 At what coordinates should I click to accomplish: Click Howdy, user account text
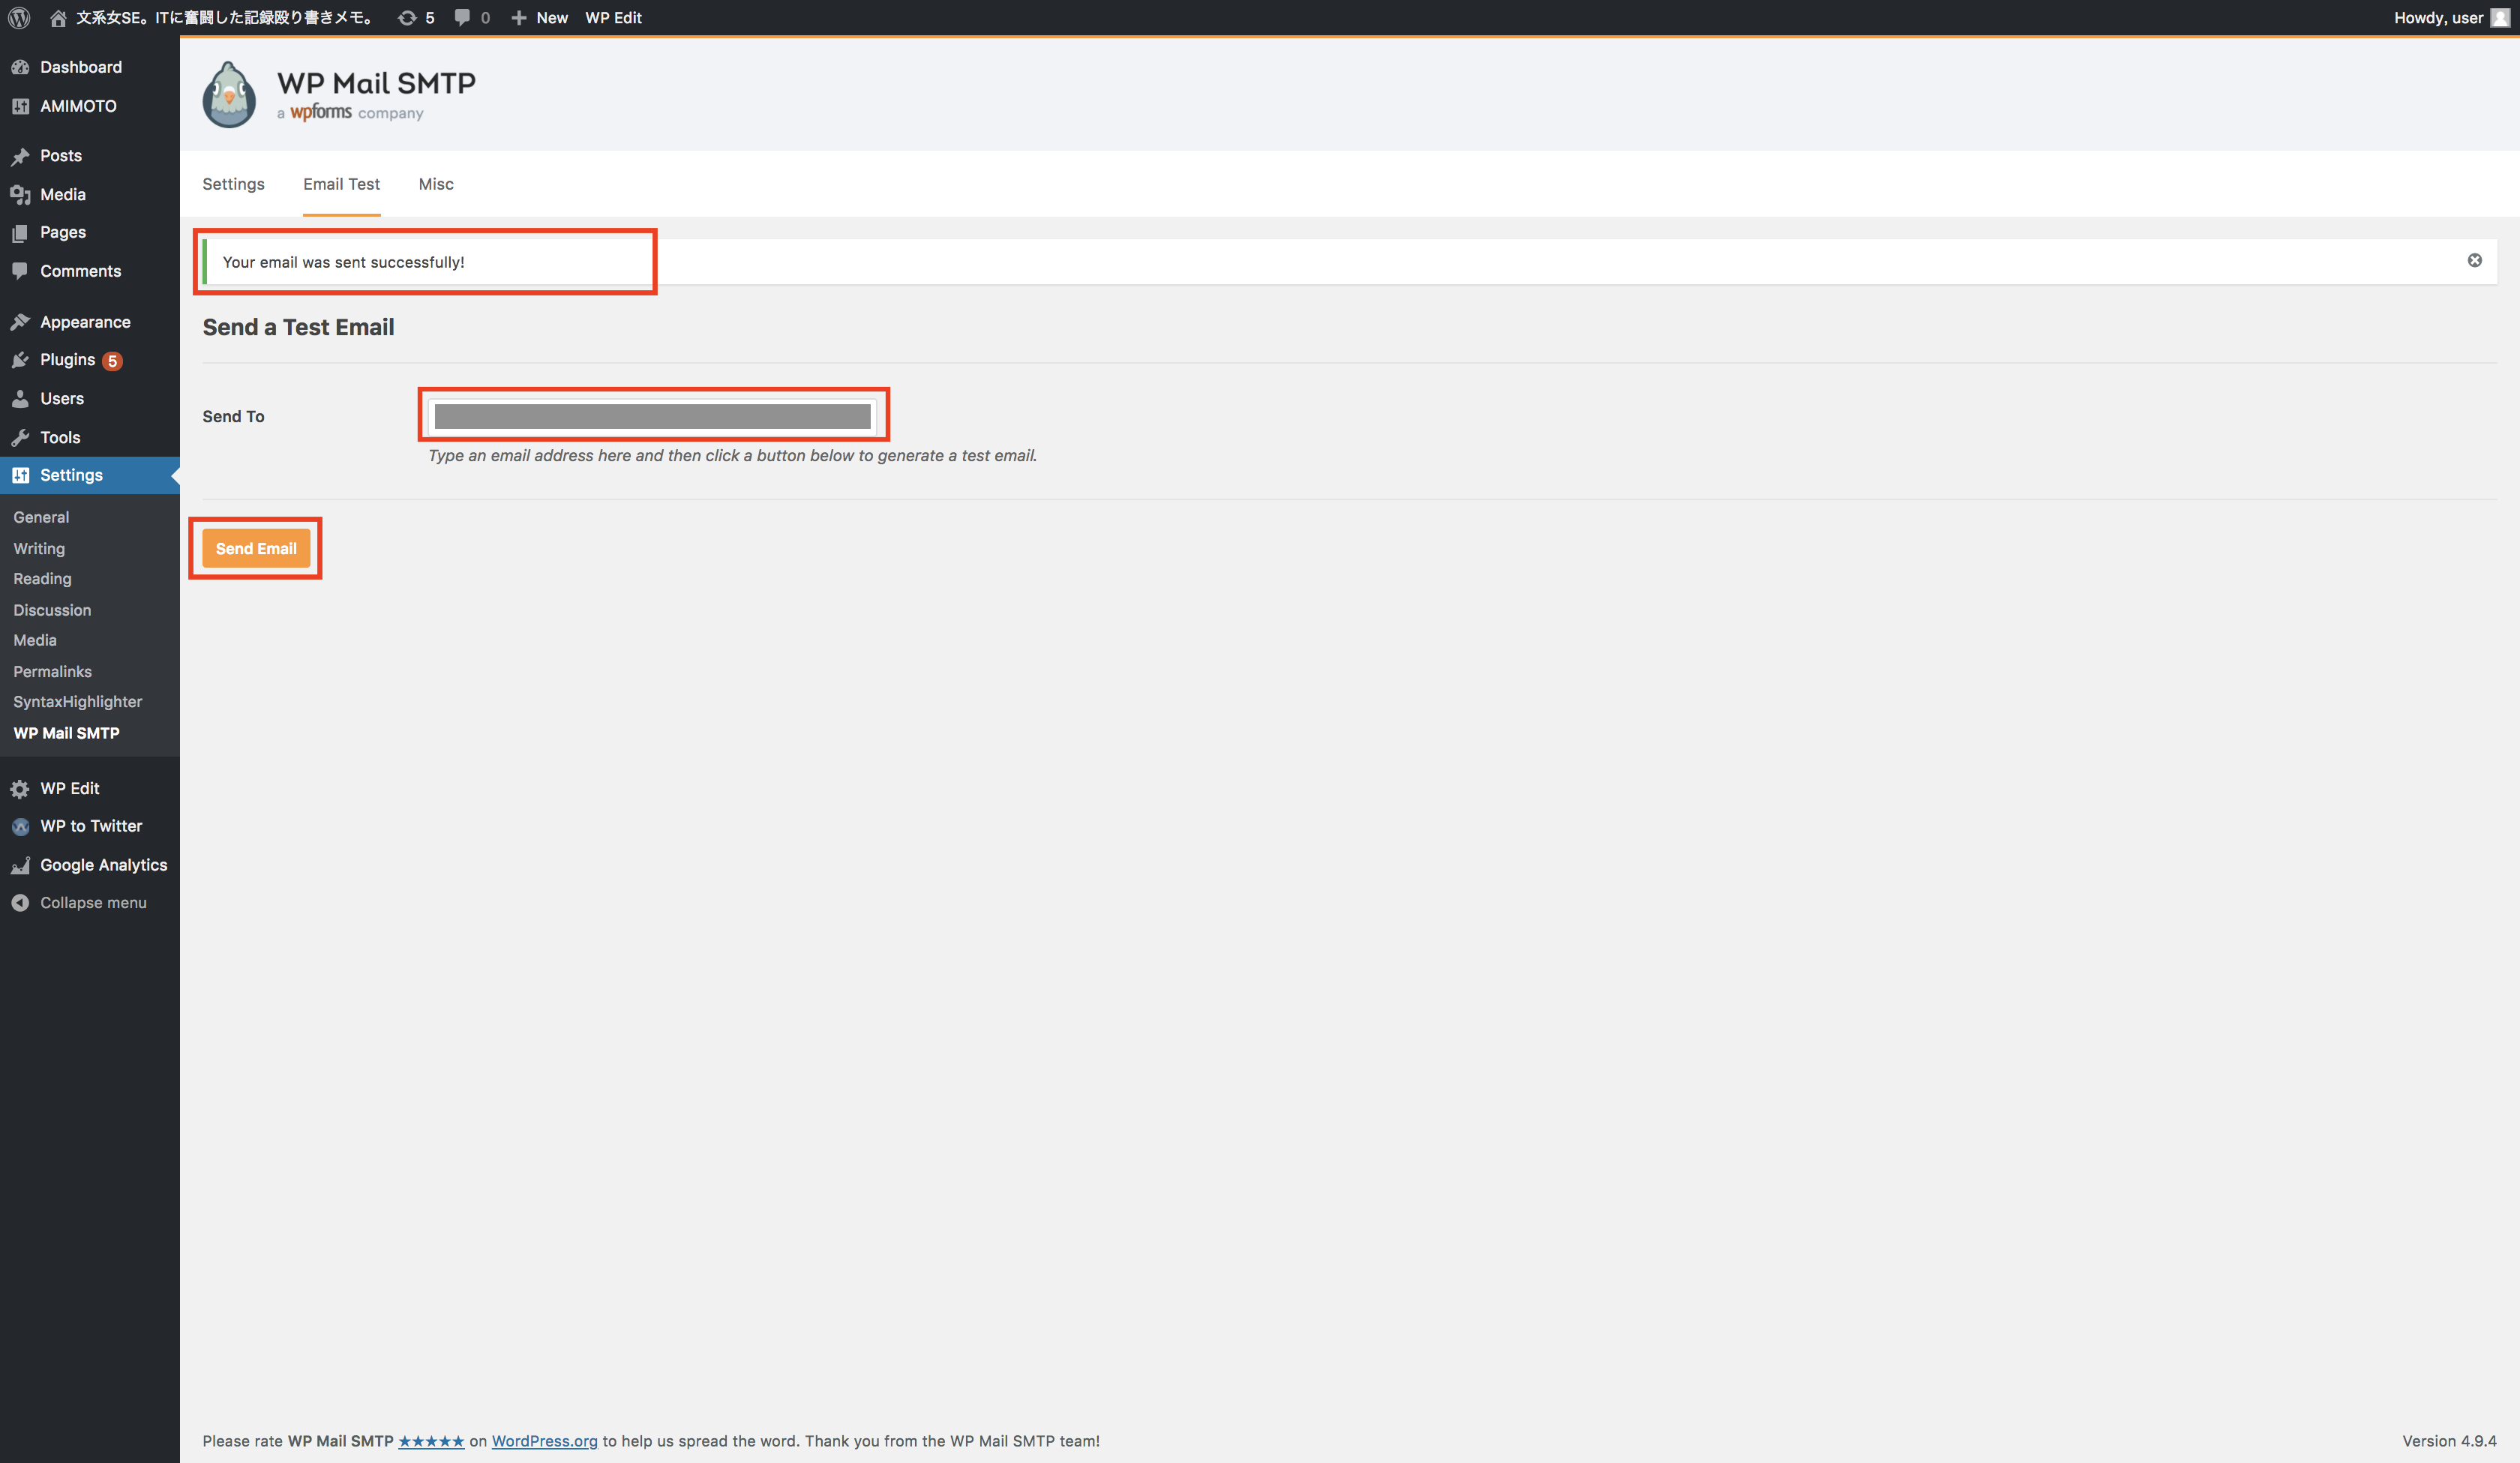[2438, 18]
